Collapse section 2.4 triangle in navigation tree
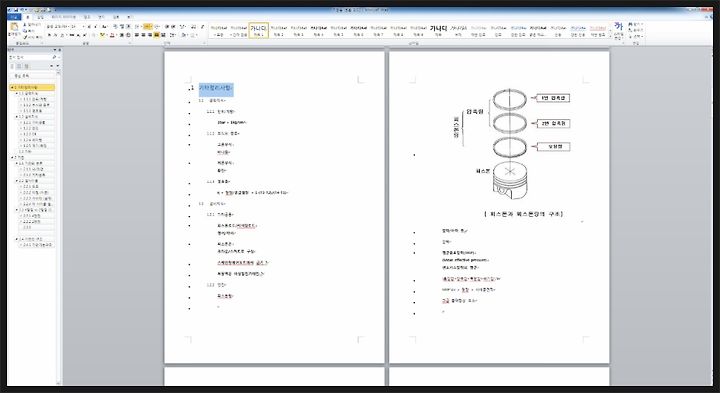720x393 pixels. click(x=17, y=239)
